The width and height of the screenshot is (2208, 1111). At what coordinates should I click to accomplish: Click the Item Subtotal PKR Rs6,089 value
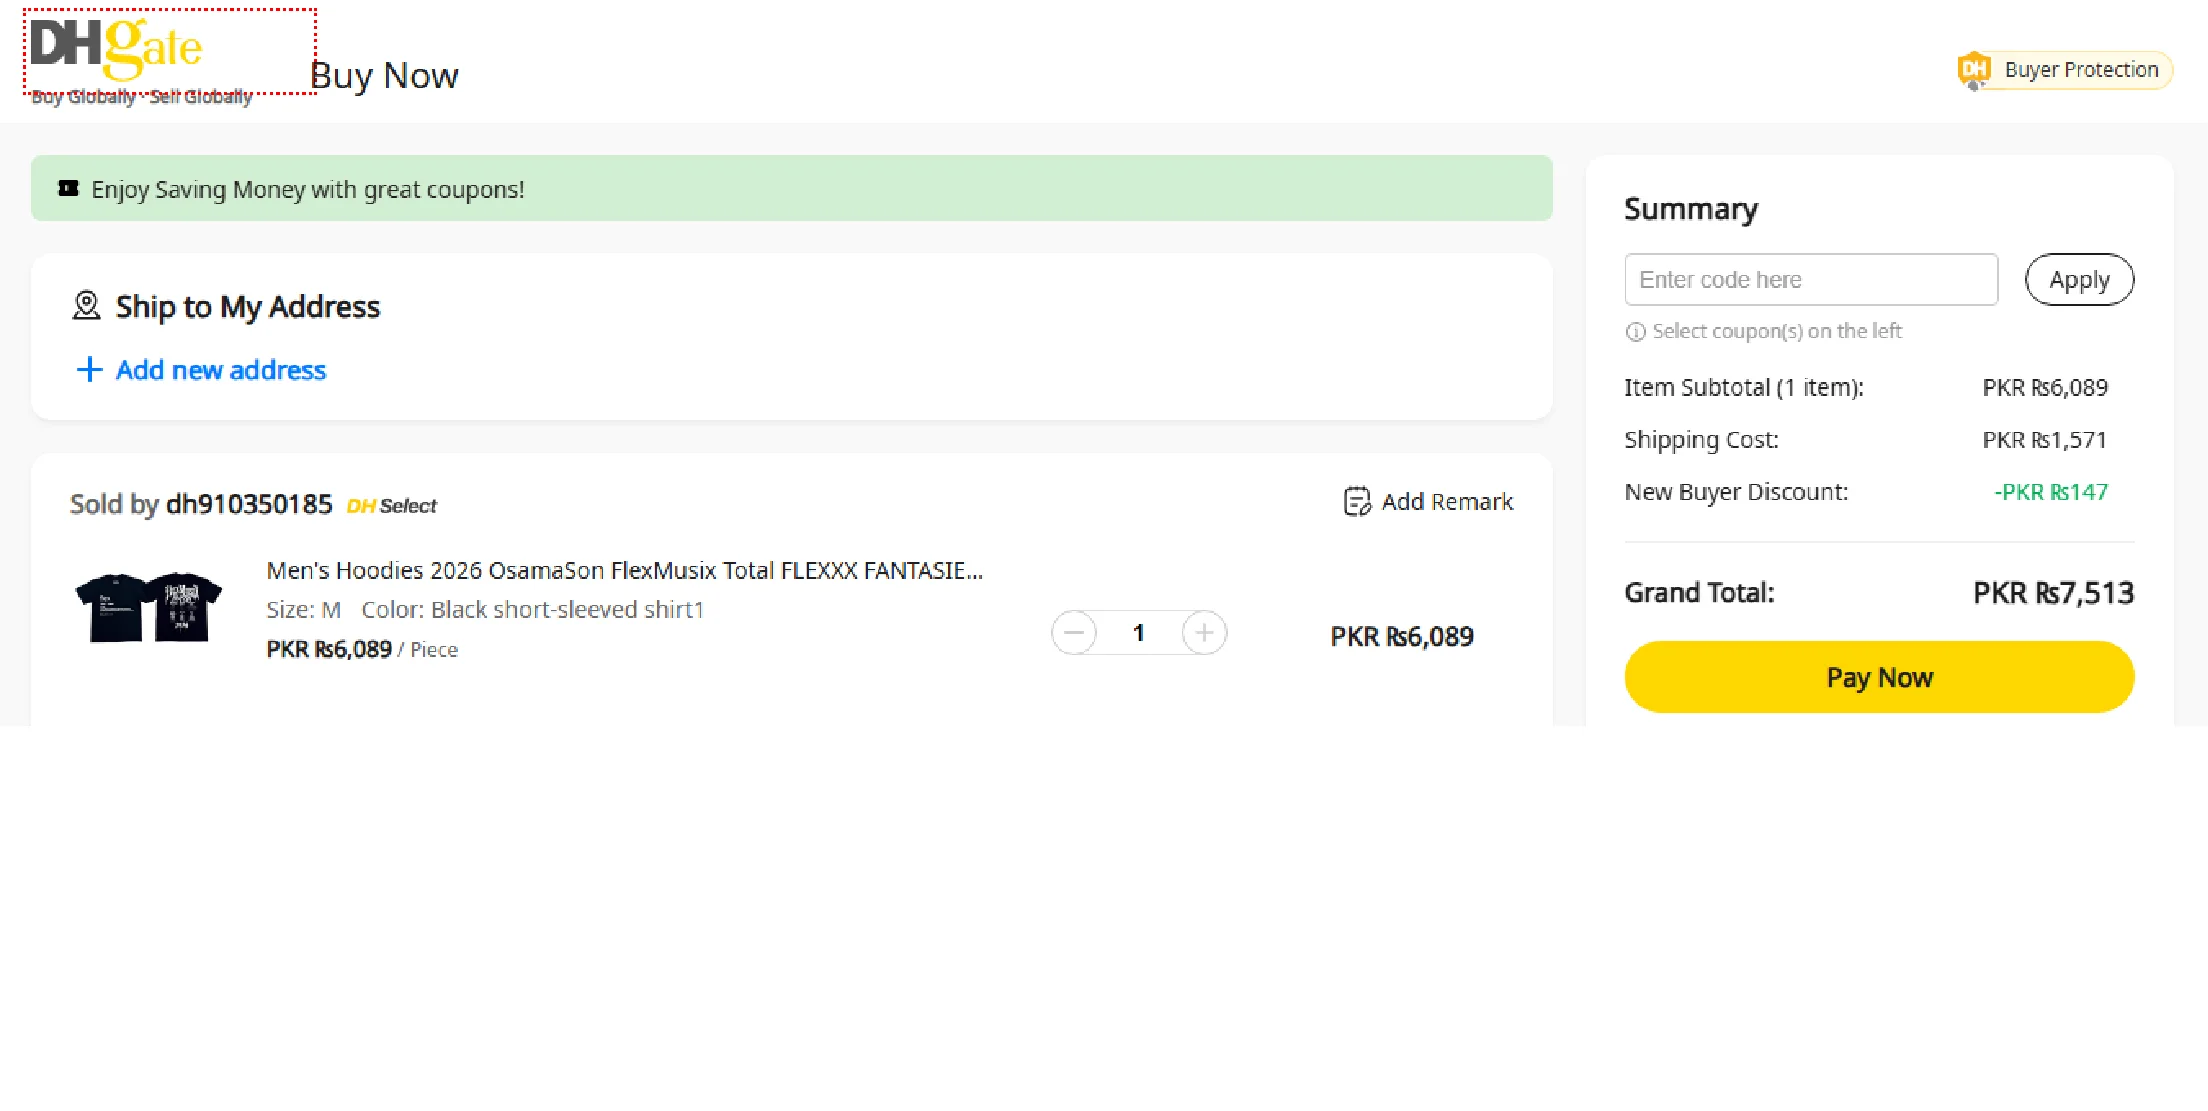click(2045, 388)
